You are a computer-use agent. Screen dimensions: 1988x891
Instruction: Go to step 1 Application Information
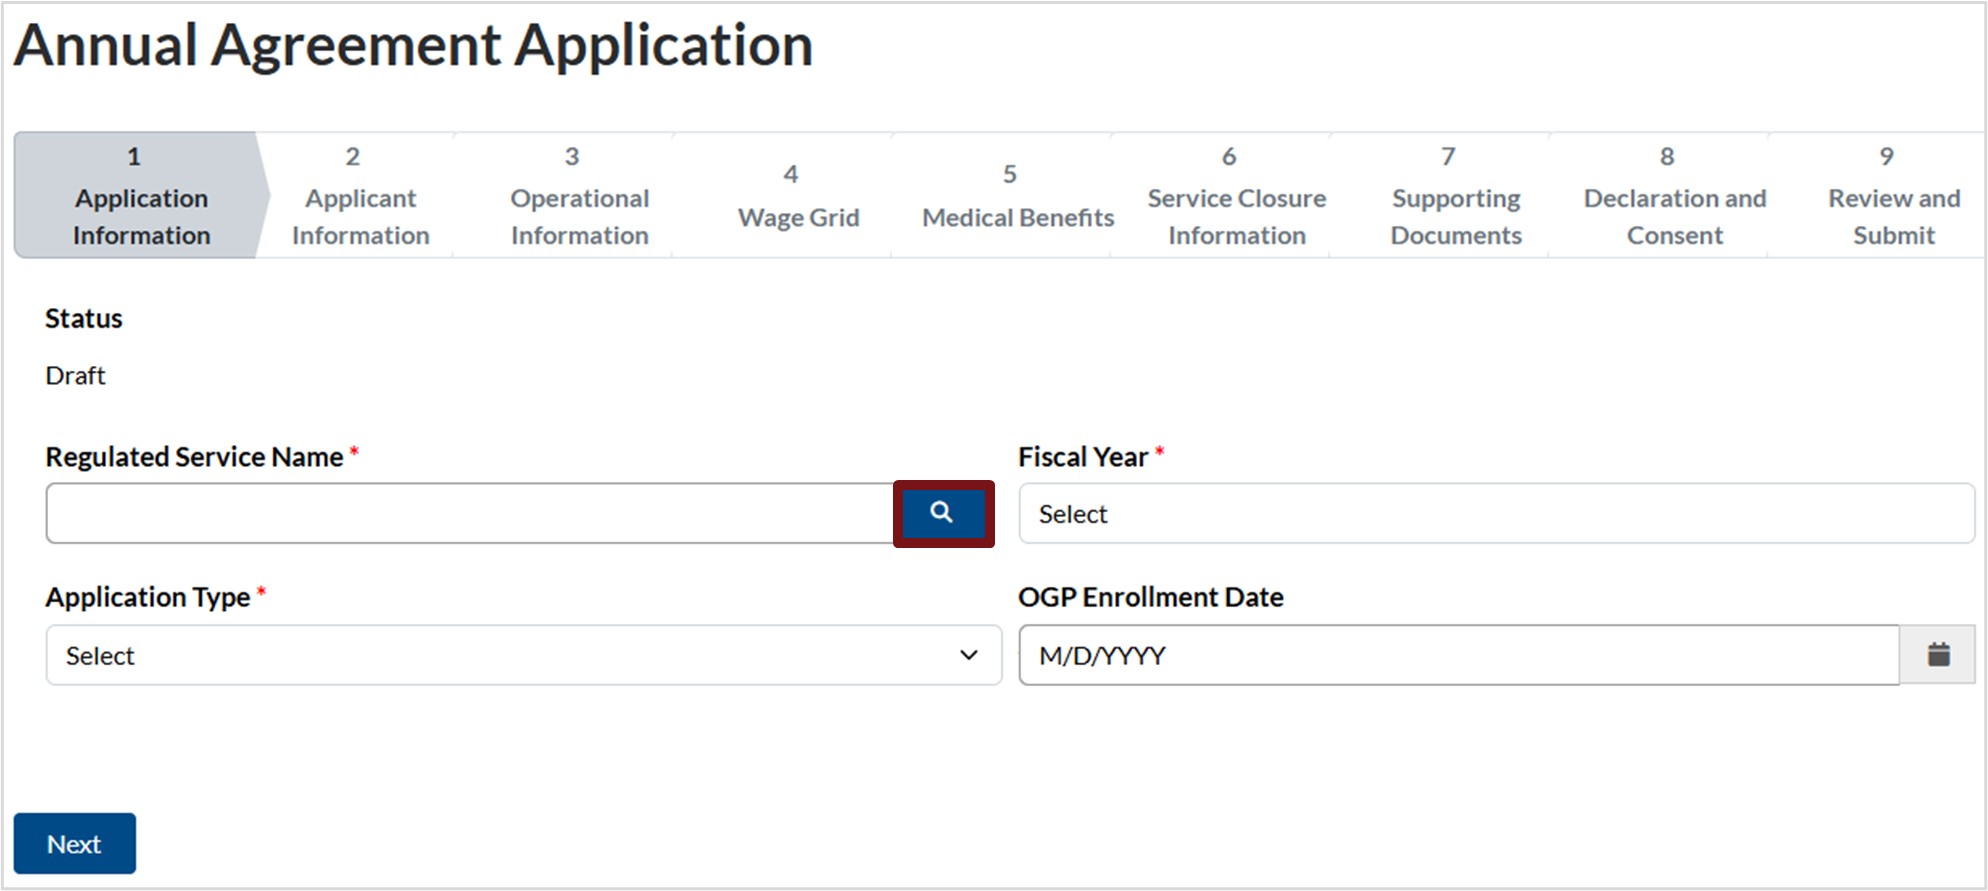[140, 197]
